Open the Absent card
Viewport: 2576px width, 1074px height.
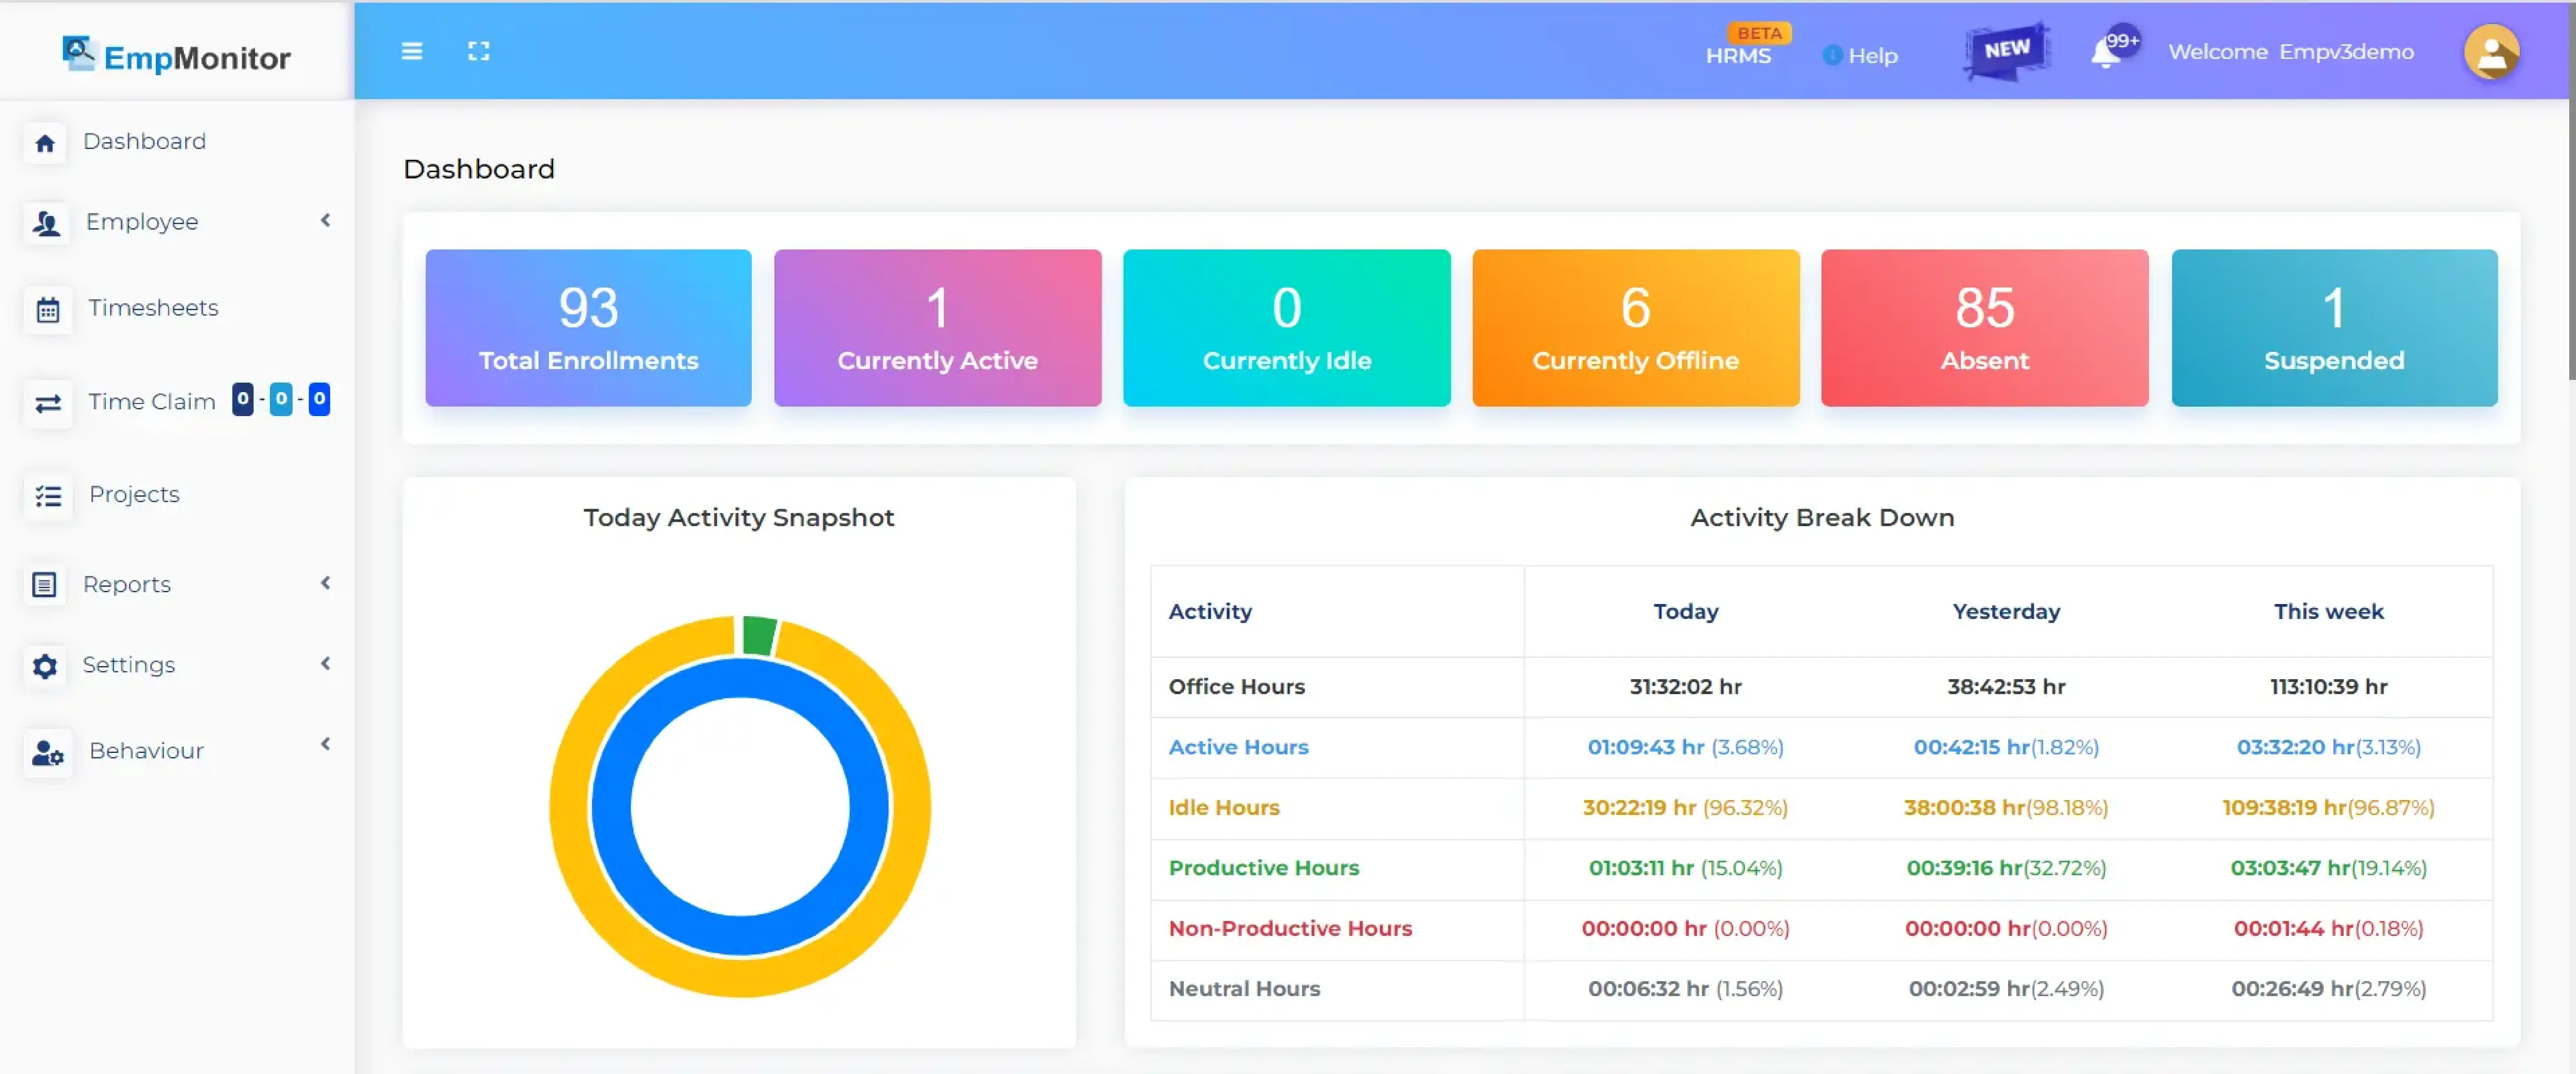click(1984, 328)
